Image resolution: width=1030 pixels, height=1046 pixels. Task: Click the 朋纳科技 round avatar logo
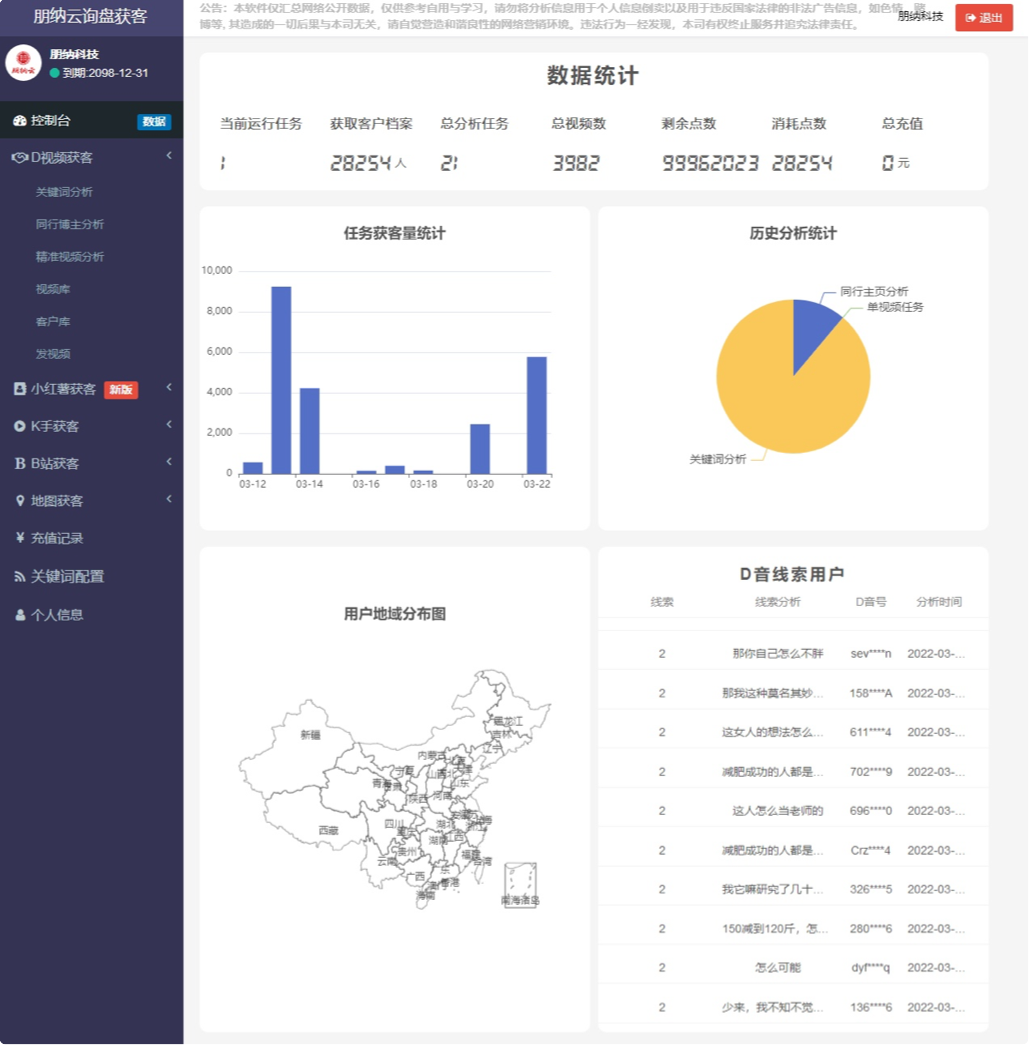[23, 63]
